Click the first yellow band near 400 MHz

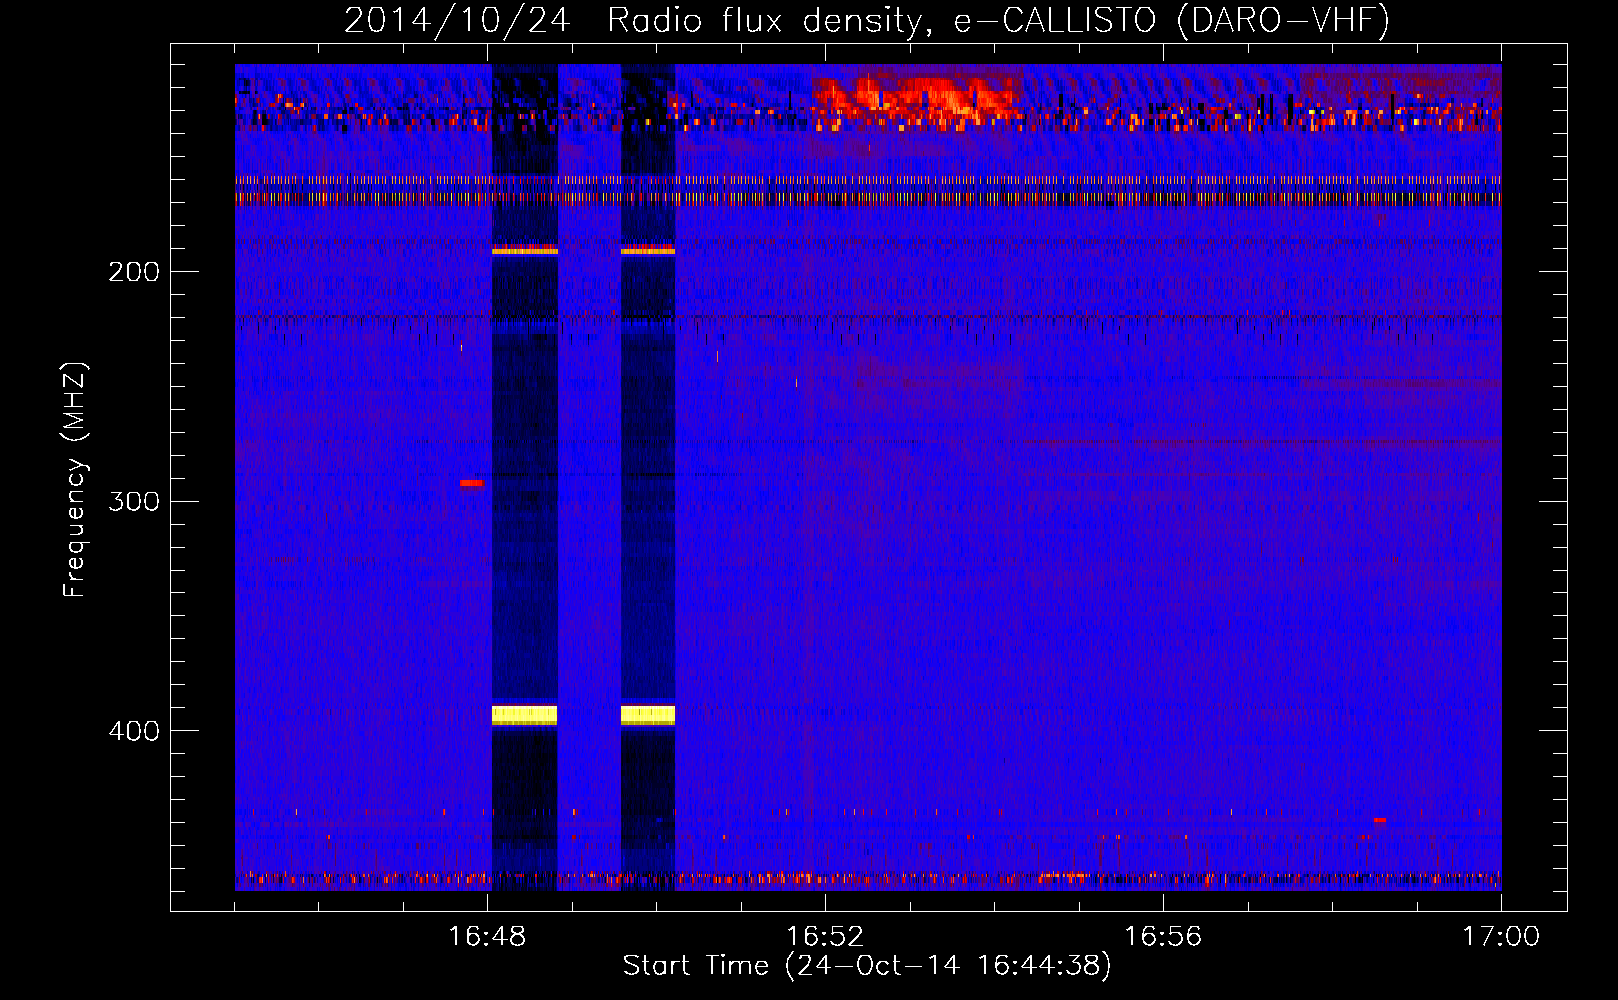pos(524,715)
